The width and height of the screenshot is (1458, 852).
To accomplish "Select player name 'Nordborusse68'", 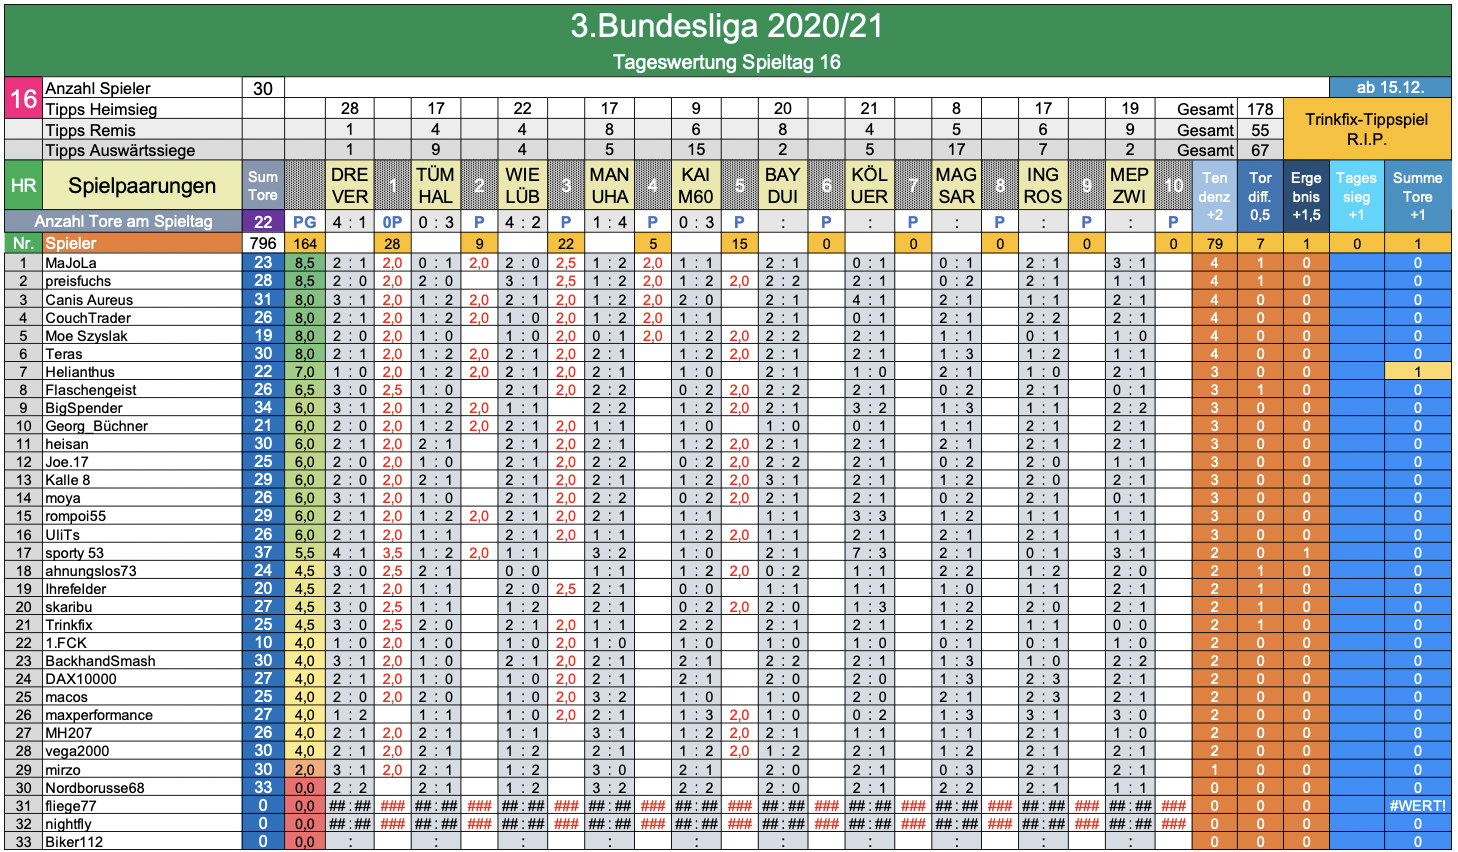I will click(95, 787).
